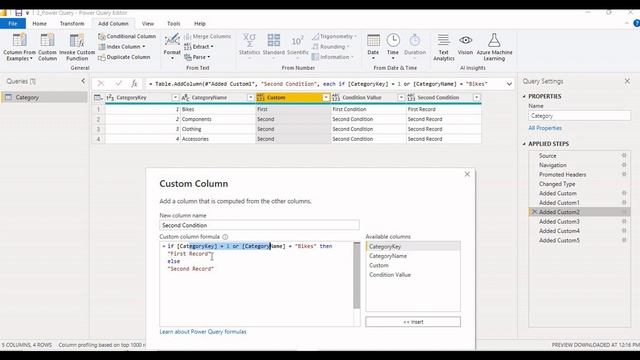Close the Custom Column dialog
The width and height of the screenshot is (640, 360).
tap(467, 174)
